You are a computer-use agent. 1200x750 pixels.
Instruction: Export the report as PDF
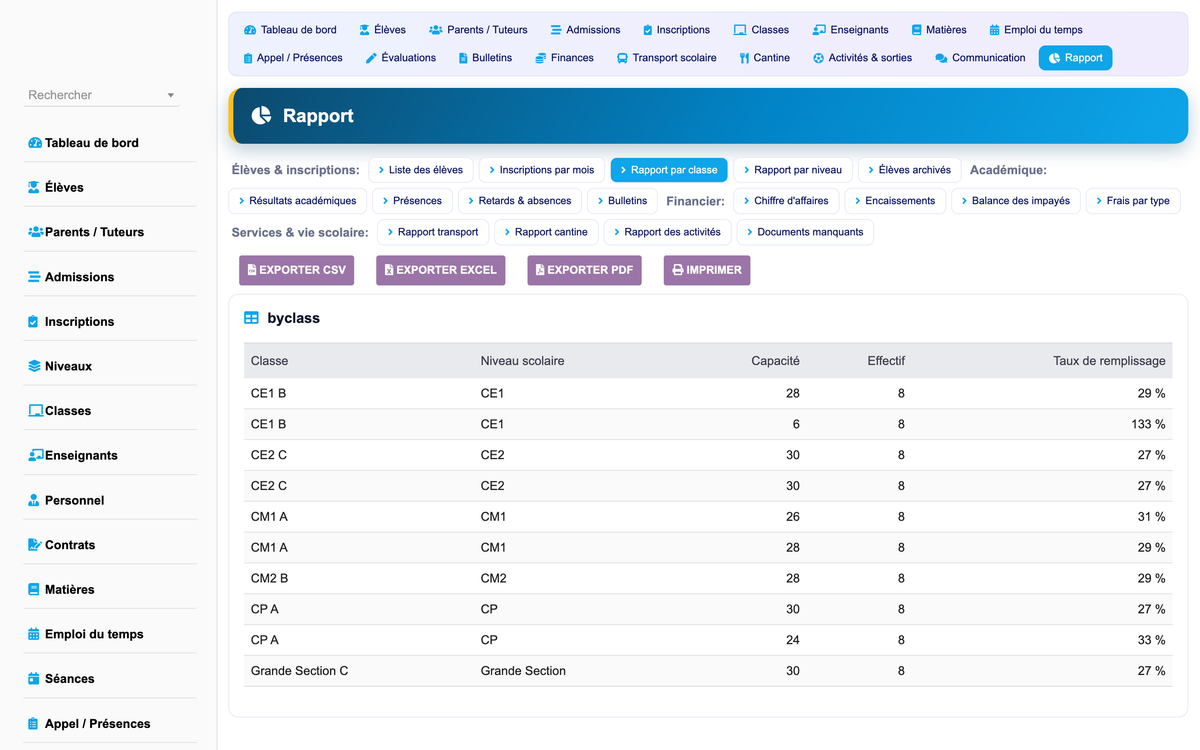click(x=584, y=270)
